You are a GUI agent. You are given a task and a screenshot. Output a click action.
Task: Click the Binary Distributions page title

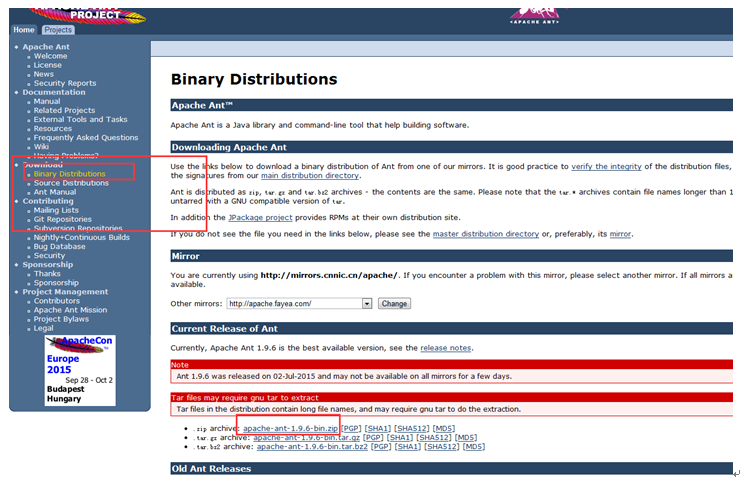pyautogui.click(x=254, y=79)
